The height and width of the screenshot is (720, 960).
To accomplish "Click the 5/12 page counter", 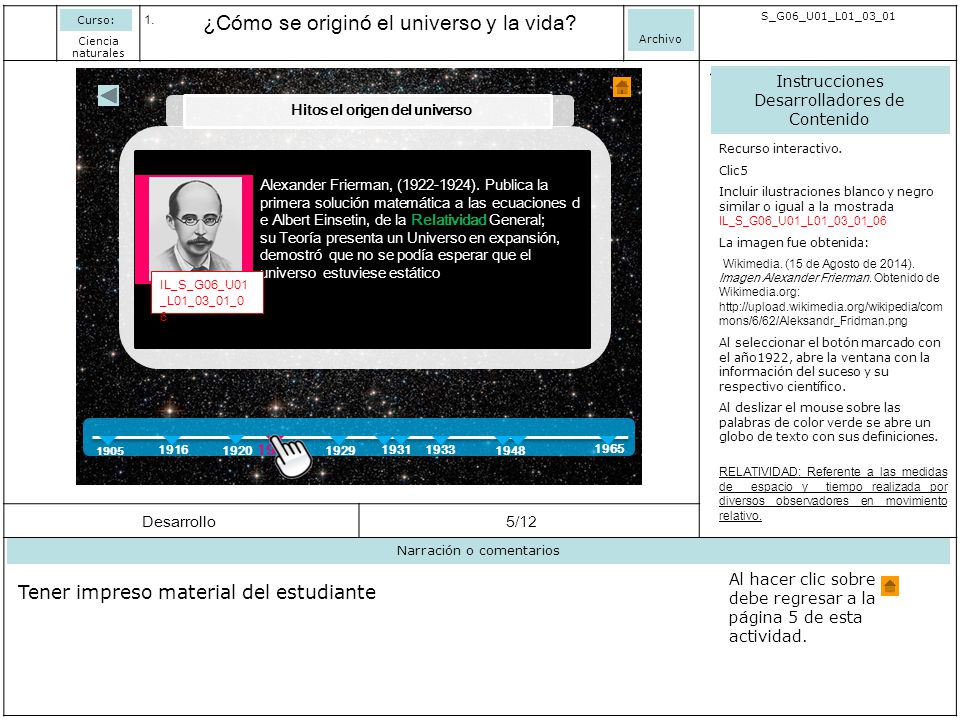I will [x=521, y=522].
